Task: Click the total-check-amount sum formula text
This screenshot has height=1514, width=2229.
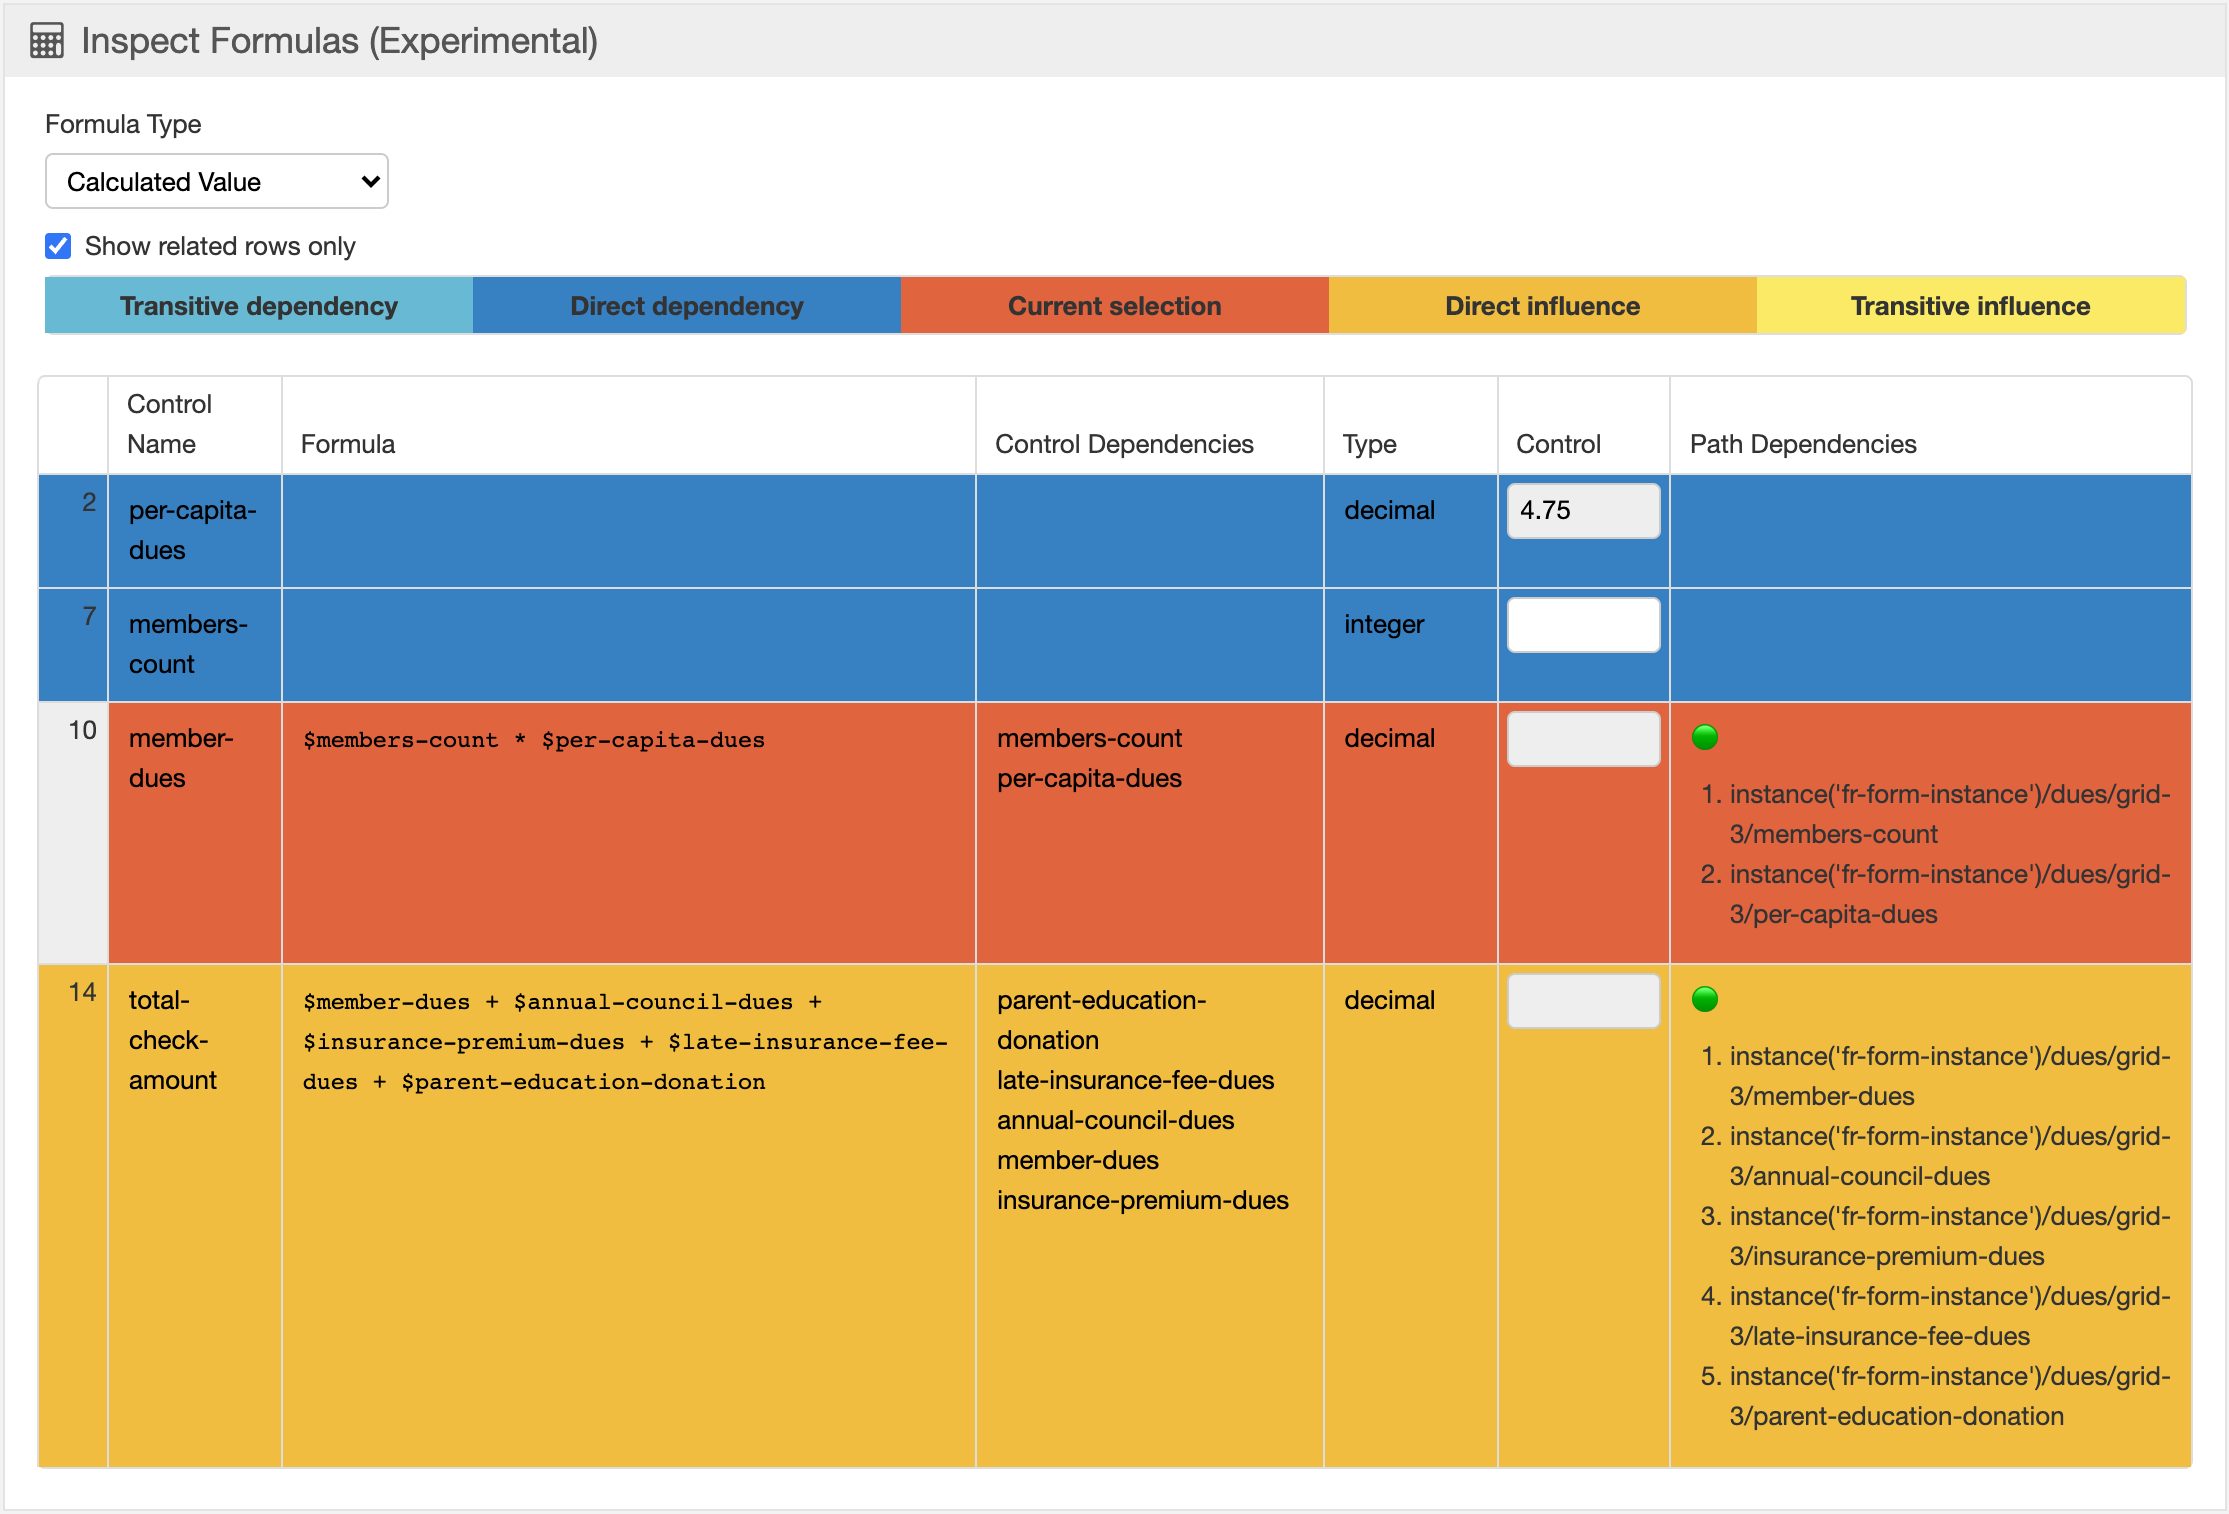Action: pos(626,1042)
